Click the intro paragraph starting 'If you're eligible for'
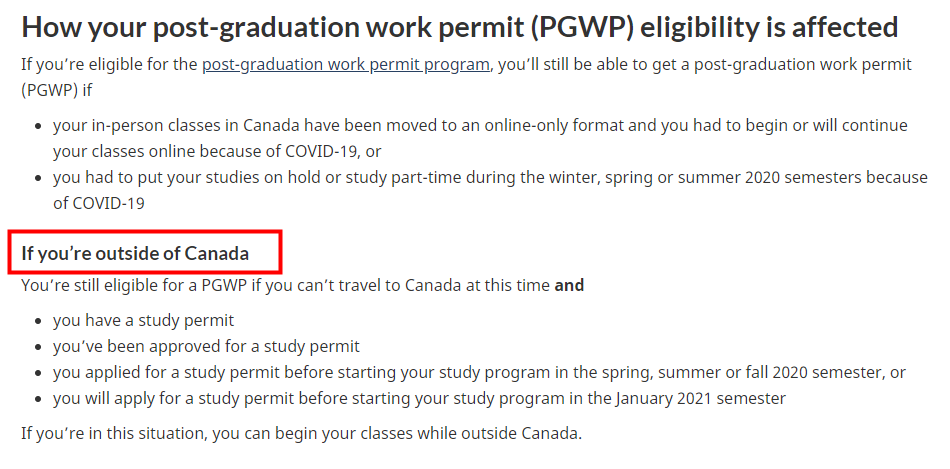The height and width of the screenshot is (469, 950). point(467,77)
